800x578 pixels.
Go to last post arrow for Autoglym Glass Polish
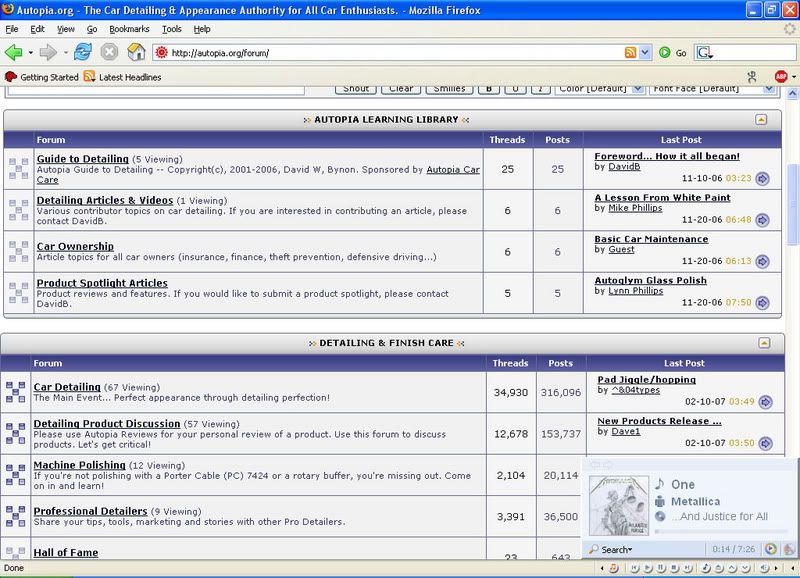pyautogui.click(x=762, y=303)
